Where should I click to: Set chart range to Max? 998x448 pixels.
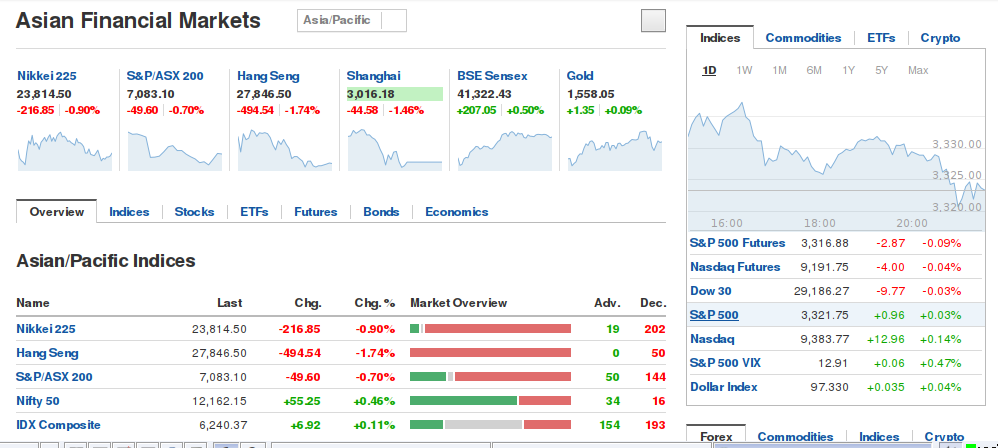pyautogui.click(x=918, y=70)
